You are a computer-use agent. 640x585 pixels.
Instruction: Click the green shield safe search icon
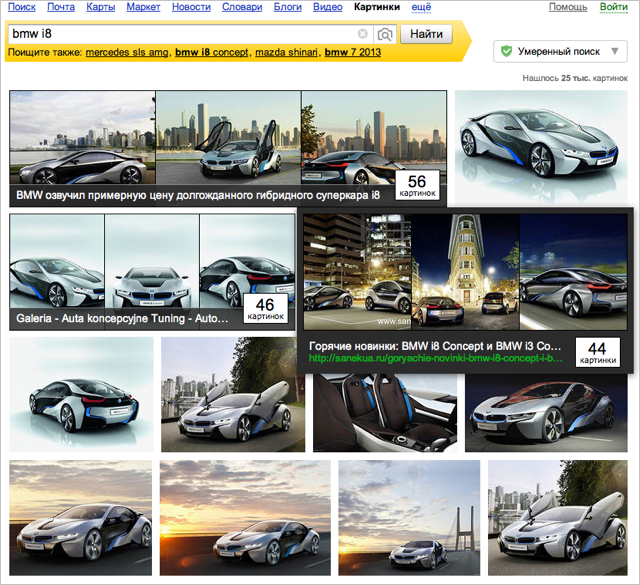(506, 51)
